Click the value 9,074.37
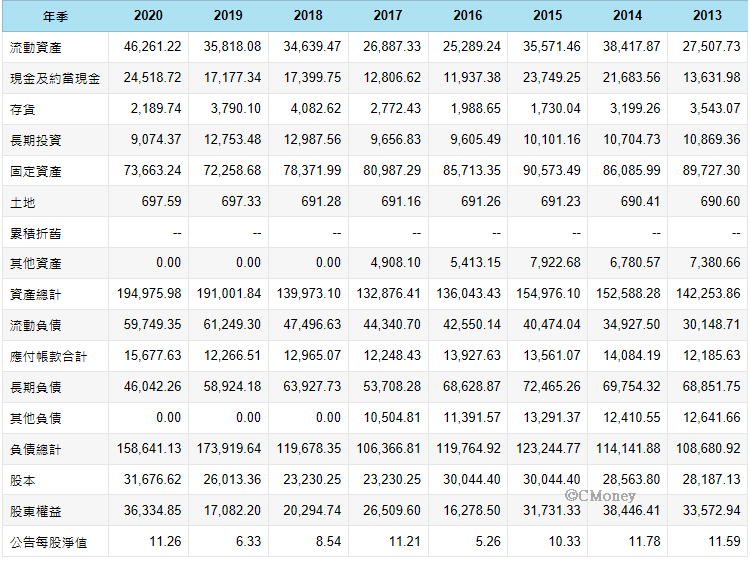The image size is (750, 574). click(156, 139)
